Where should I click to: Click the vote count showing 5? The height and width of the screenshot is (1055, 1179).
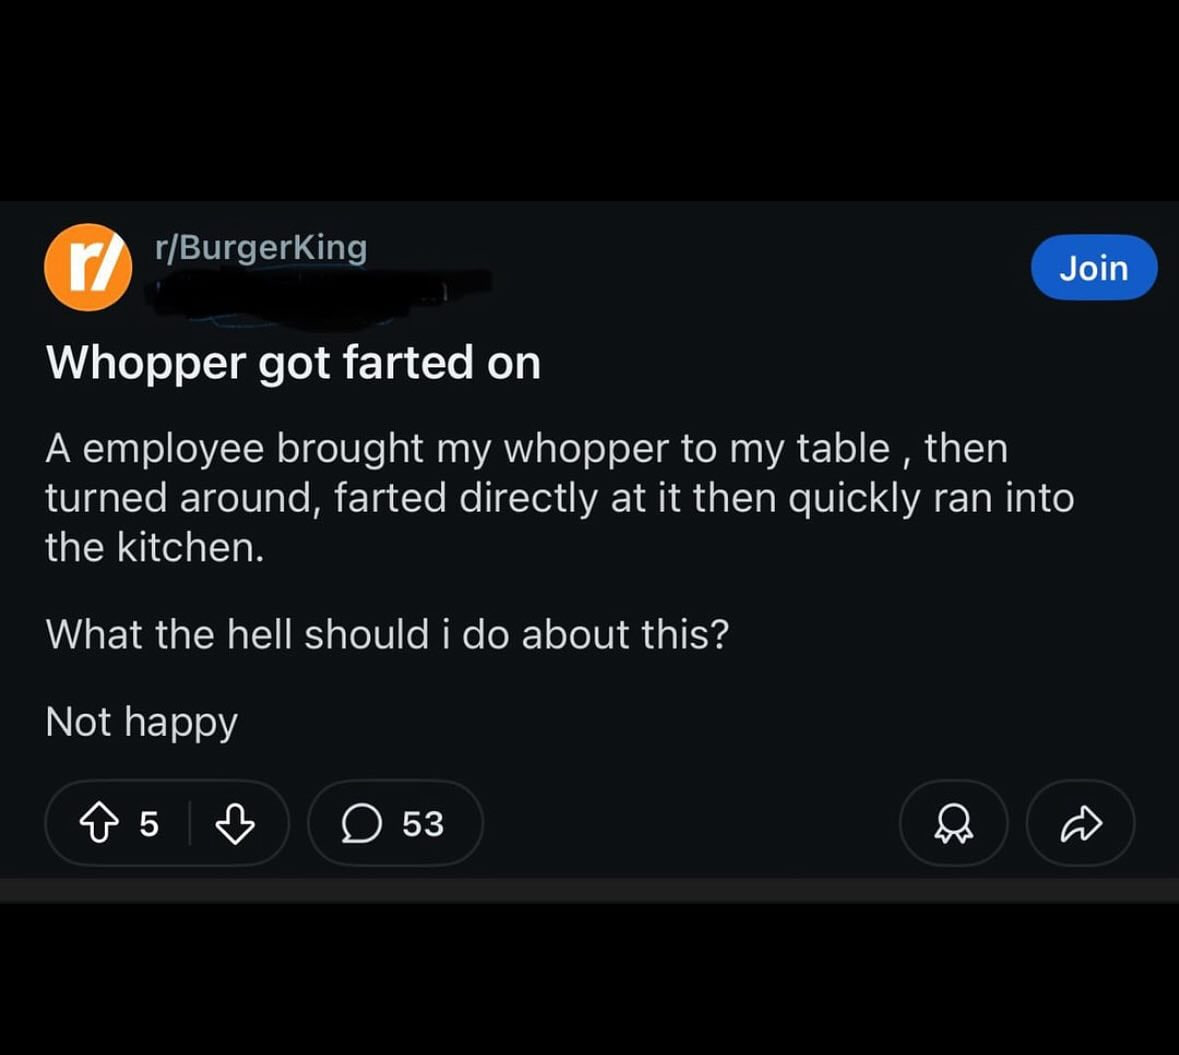149,824
